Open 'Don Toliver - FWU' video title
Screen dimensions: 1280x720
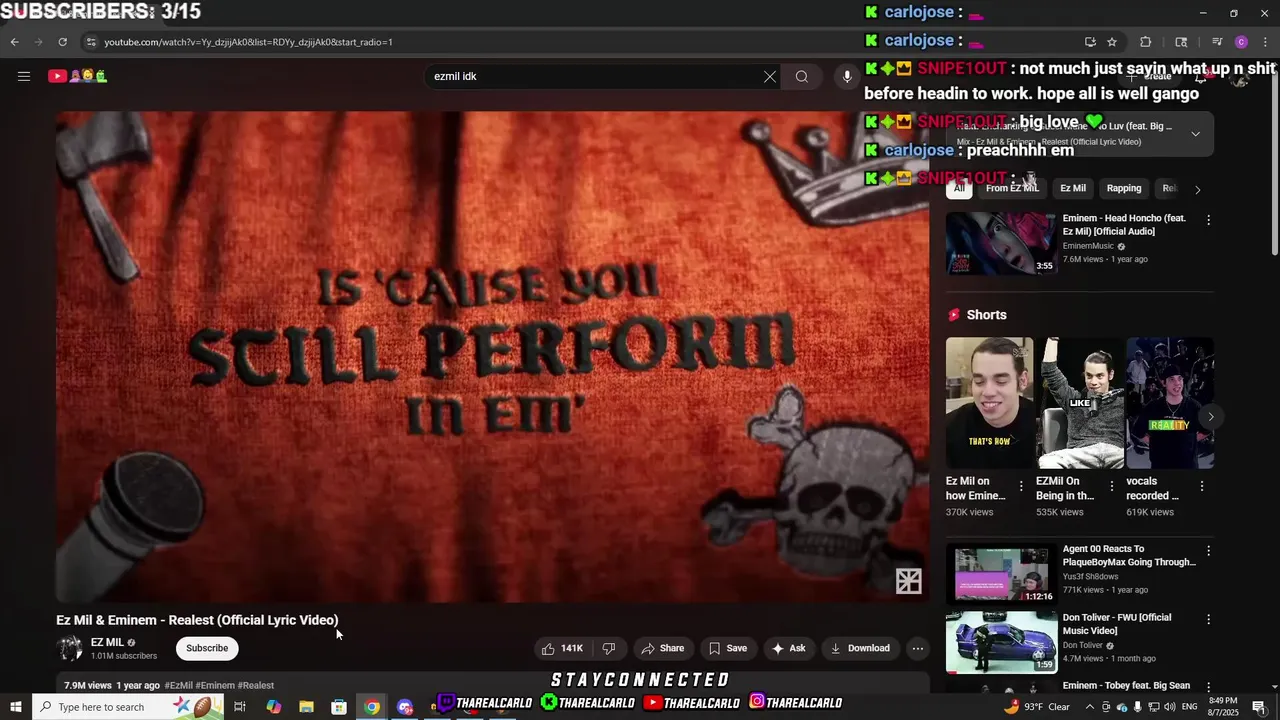(x=1117, y=624)
